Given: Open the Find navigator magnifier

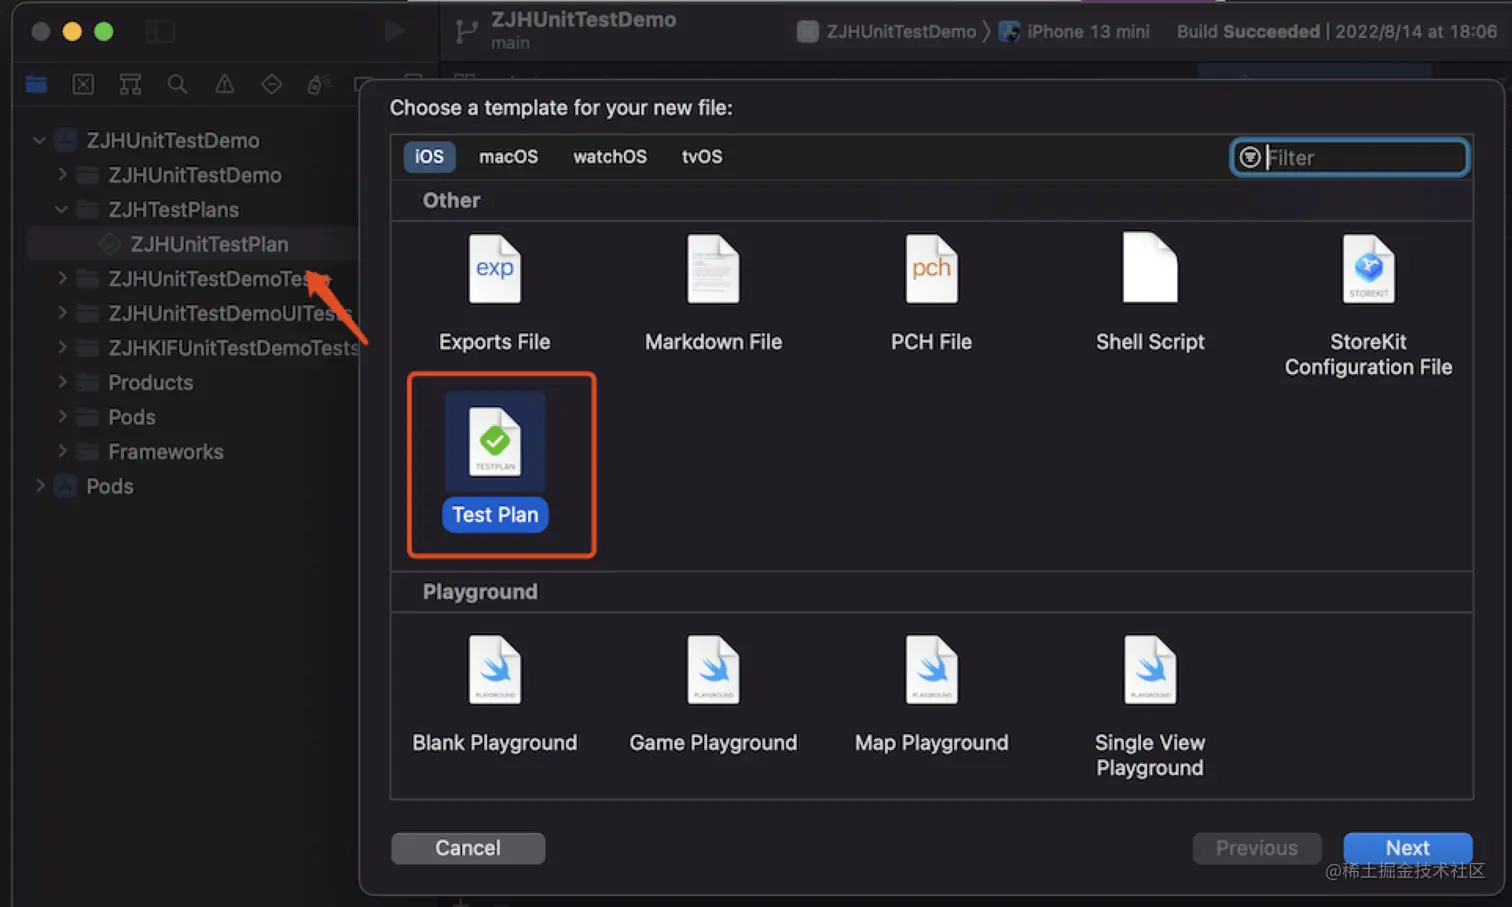Looking at the screenshot, I should [x=177, y=84].
